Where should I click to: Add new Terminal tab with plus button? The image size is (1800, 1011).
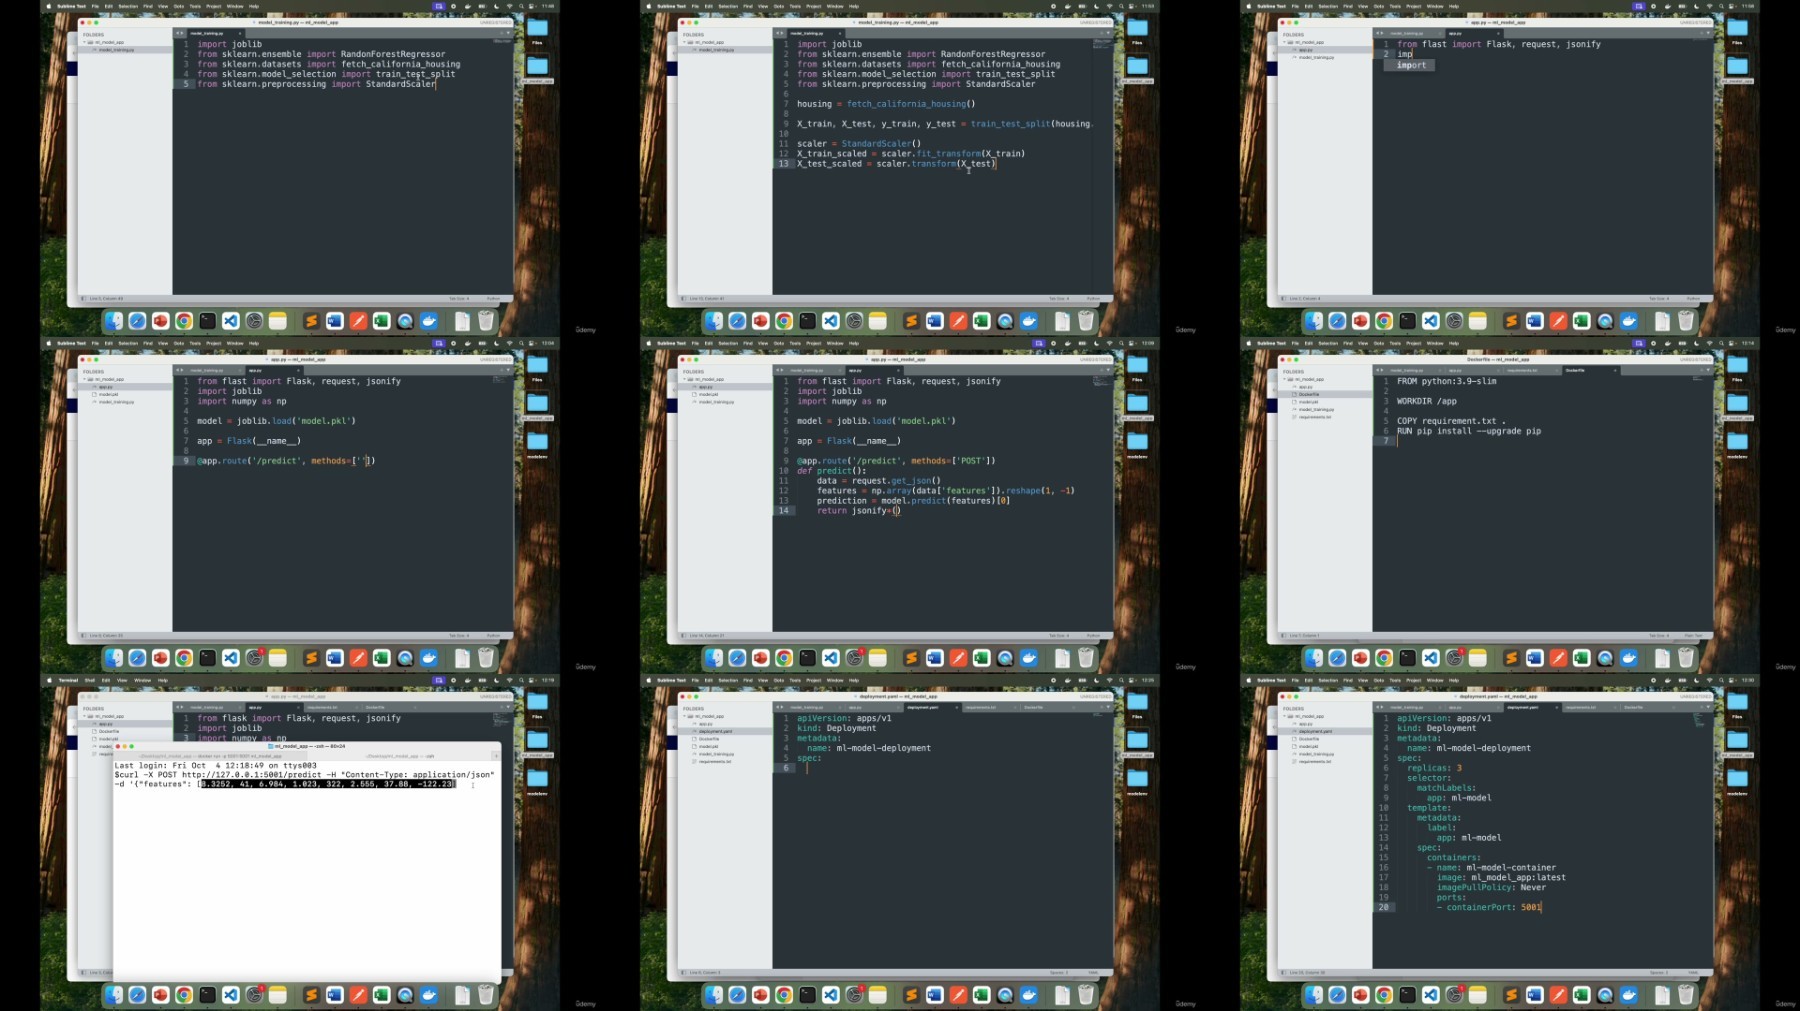click(x=496, y=756)
